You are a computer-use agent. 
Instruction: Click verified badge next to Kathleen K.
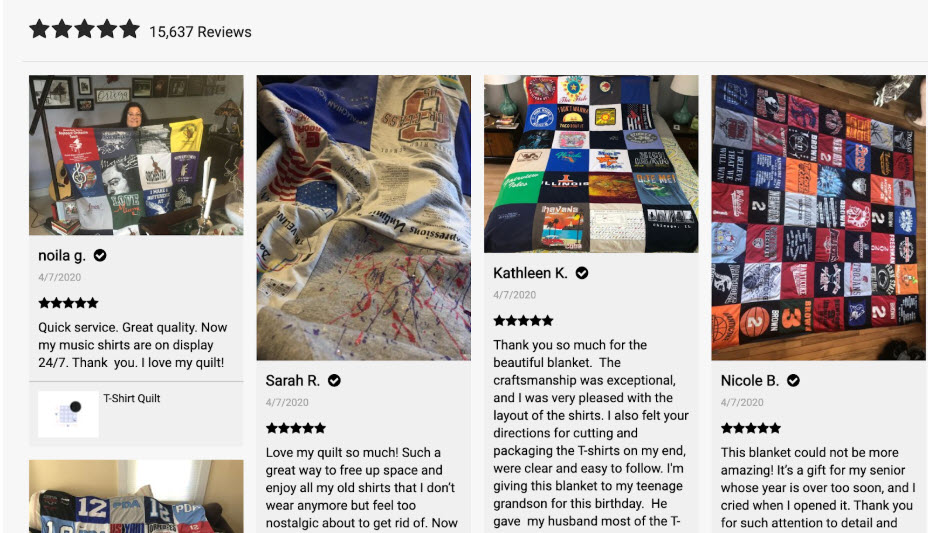[582, 273]
